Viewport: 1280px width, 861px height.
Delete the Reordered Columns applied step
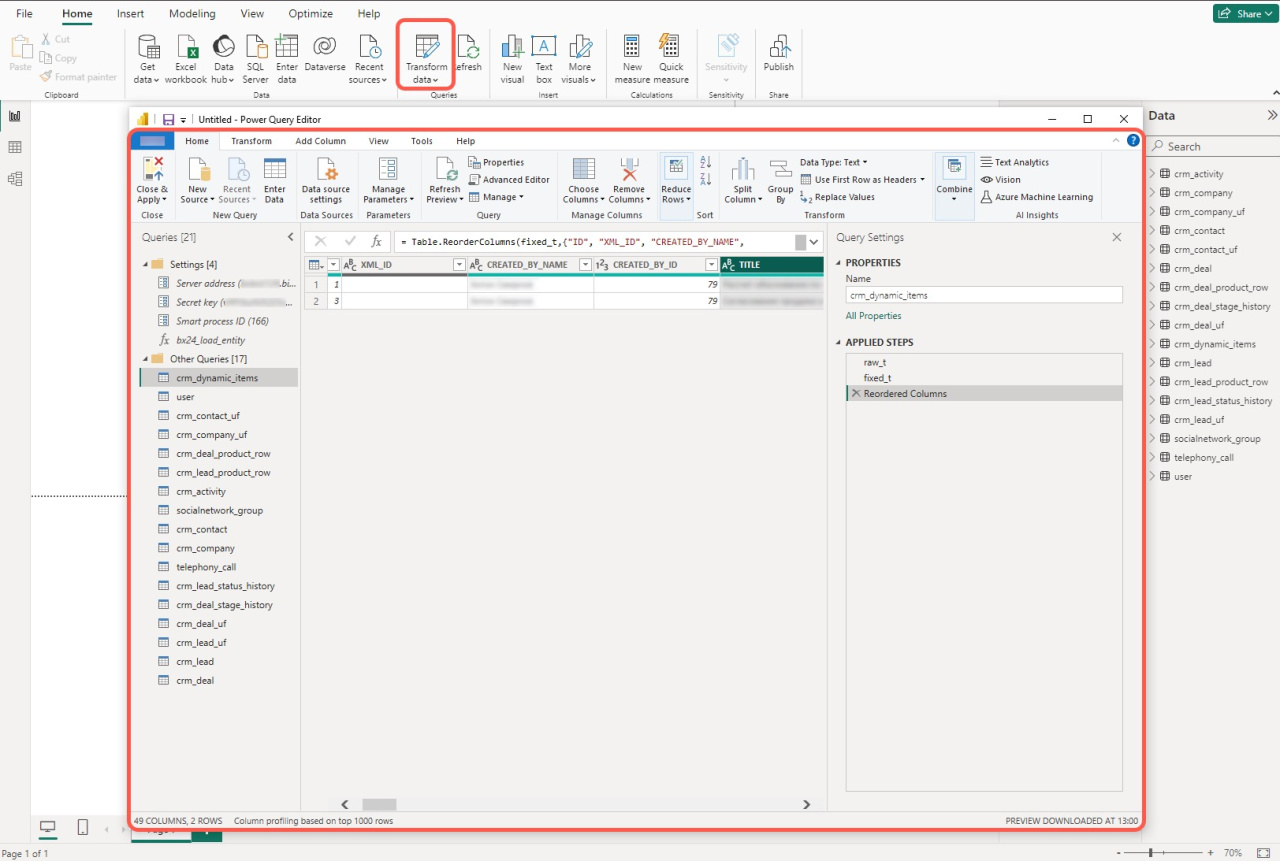tap(855, 394)
